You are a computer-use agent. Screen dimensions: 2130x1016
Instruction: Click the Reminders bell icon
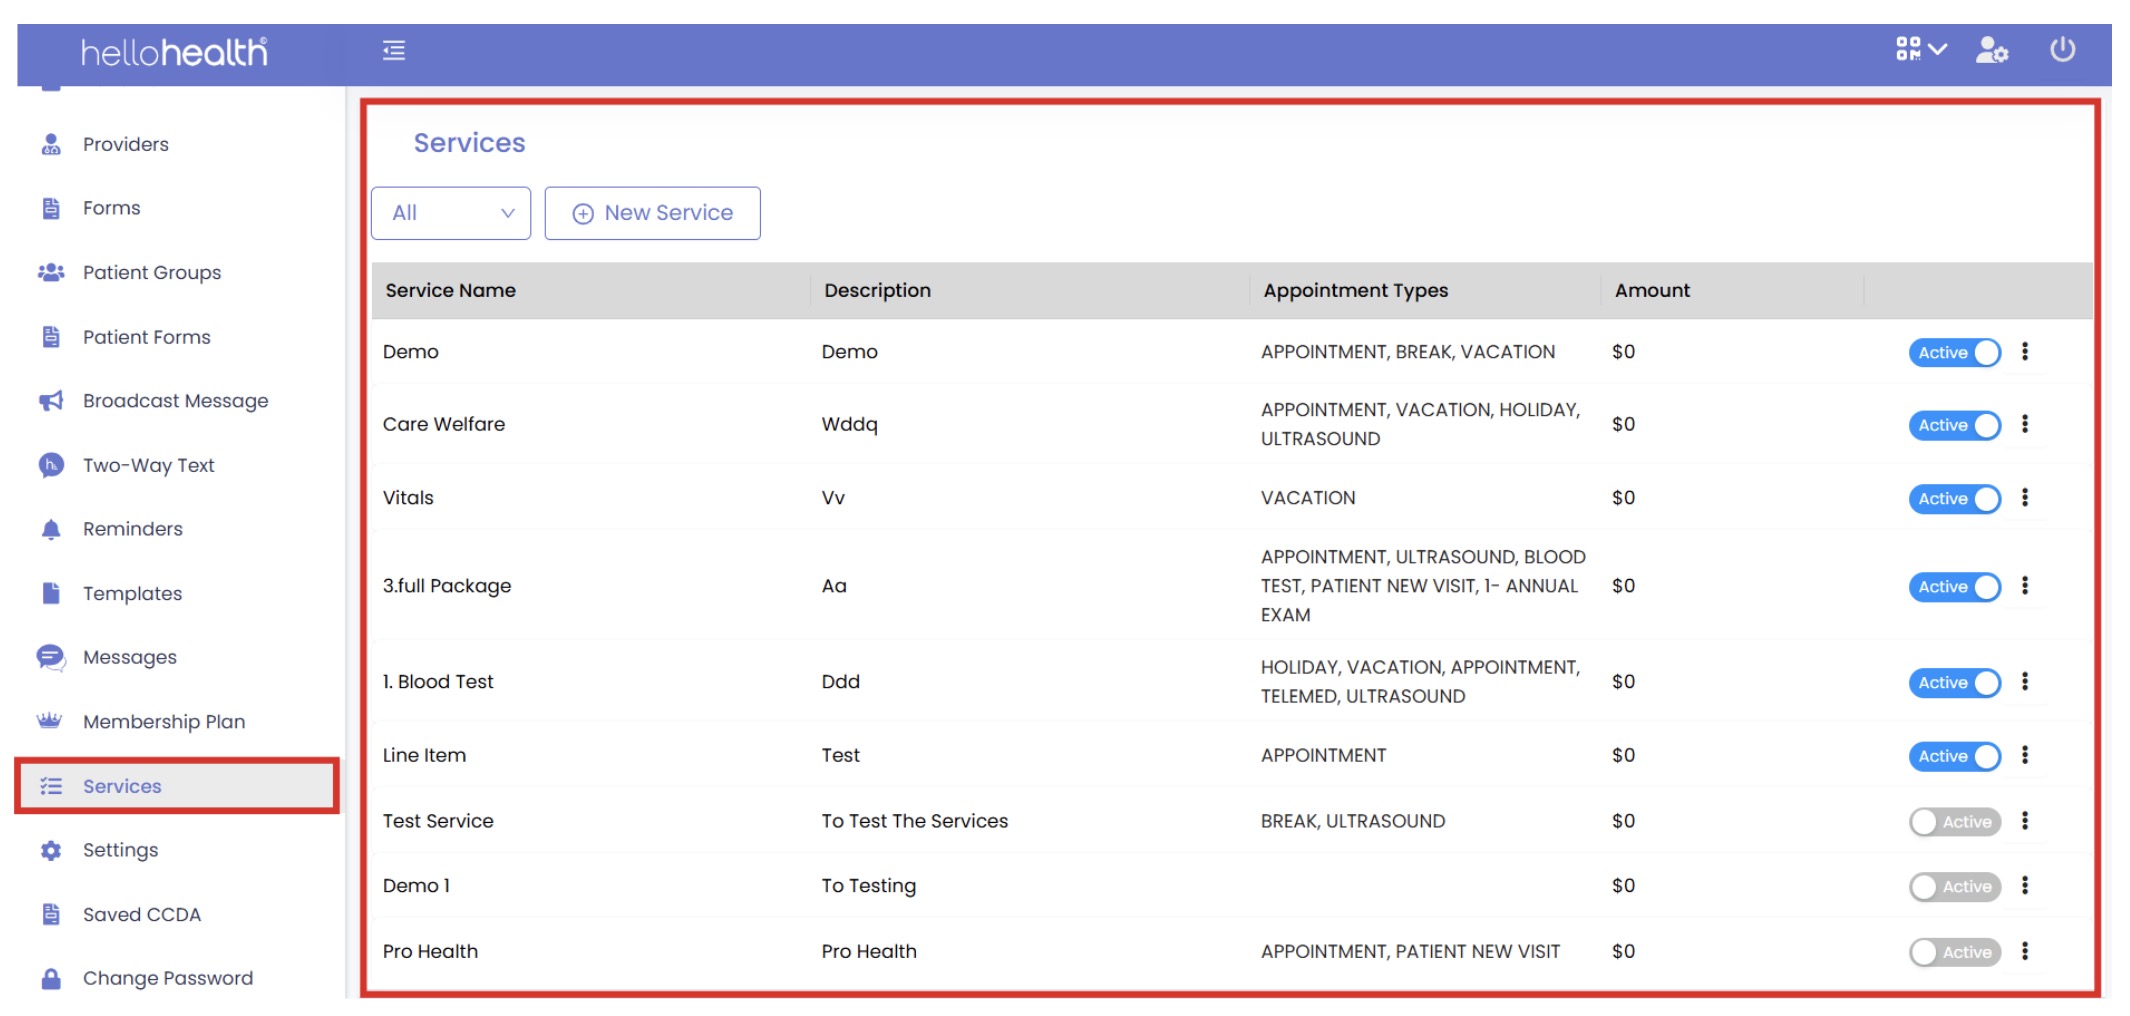51,529
